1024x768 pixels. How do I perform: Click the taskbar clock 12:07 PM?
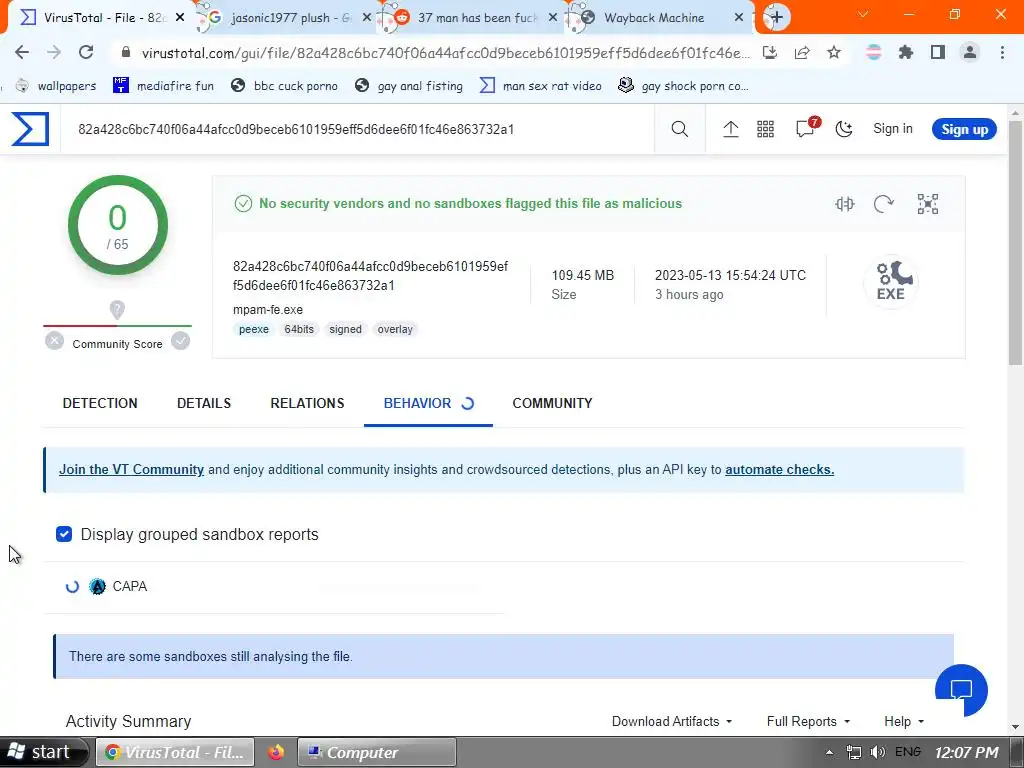tap(967, 752)
